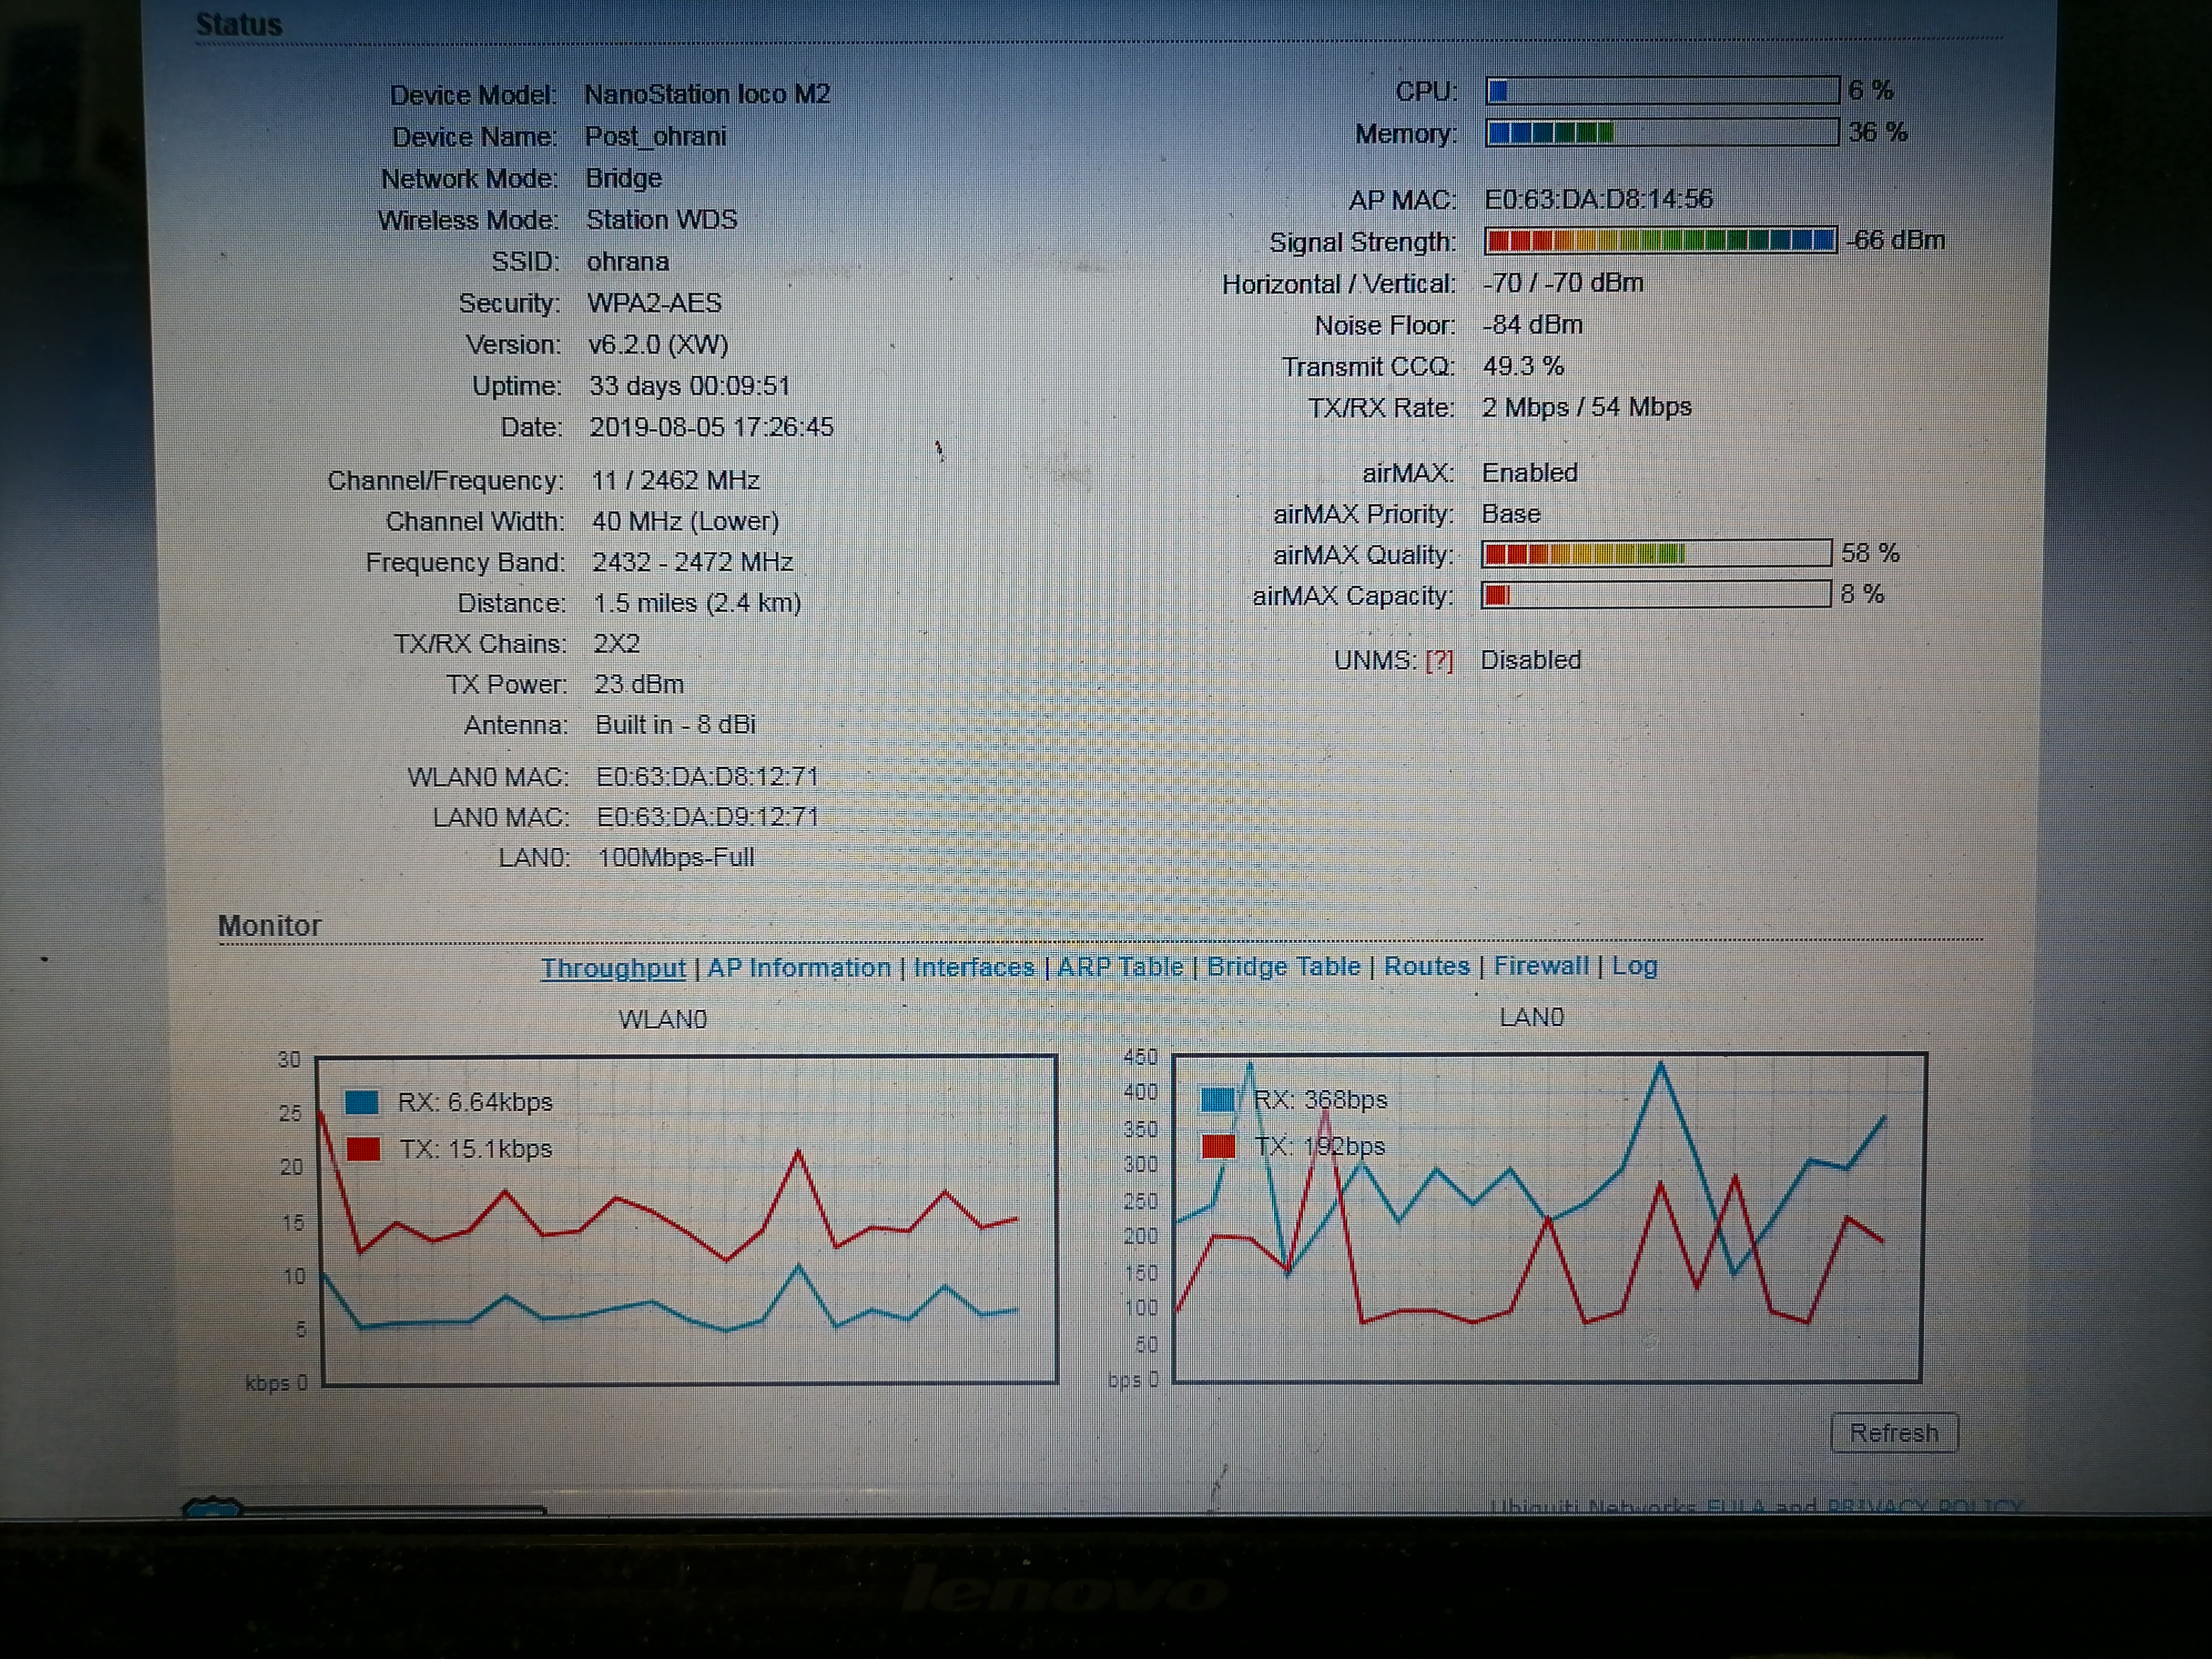The height and width of the screenshot is (1659, 2212).
Task: Click WLAN0 legend text 'TX: 15.1kbps'
Action: 476,1148
